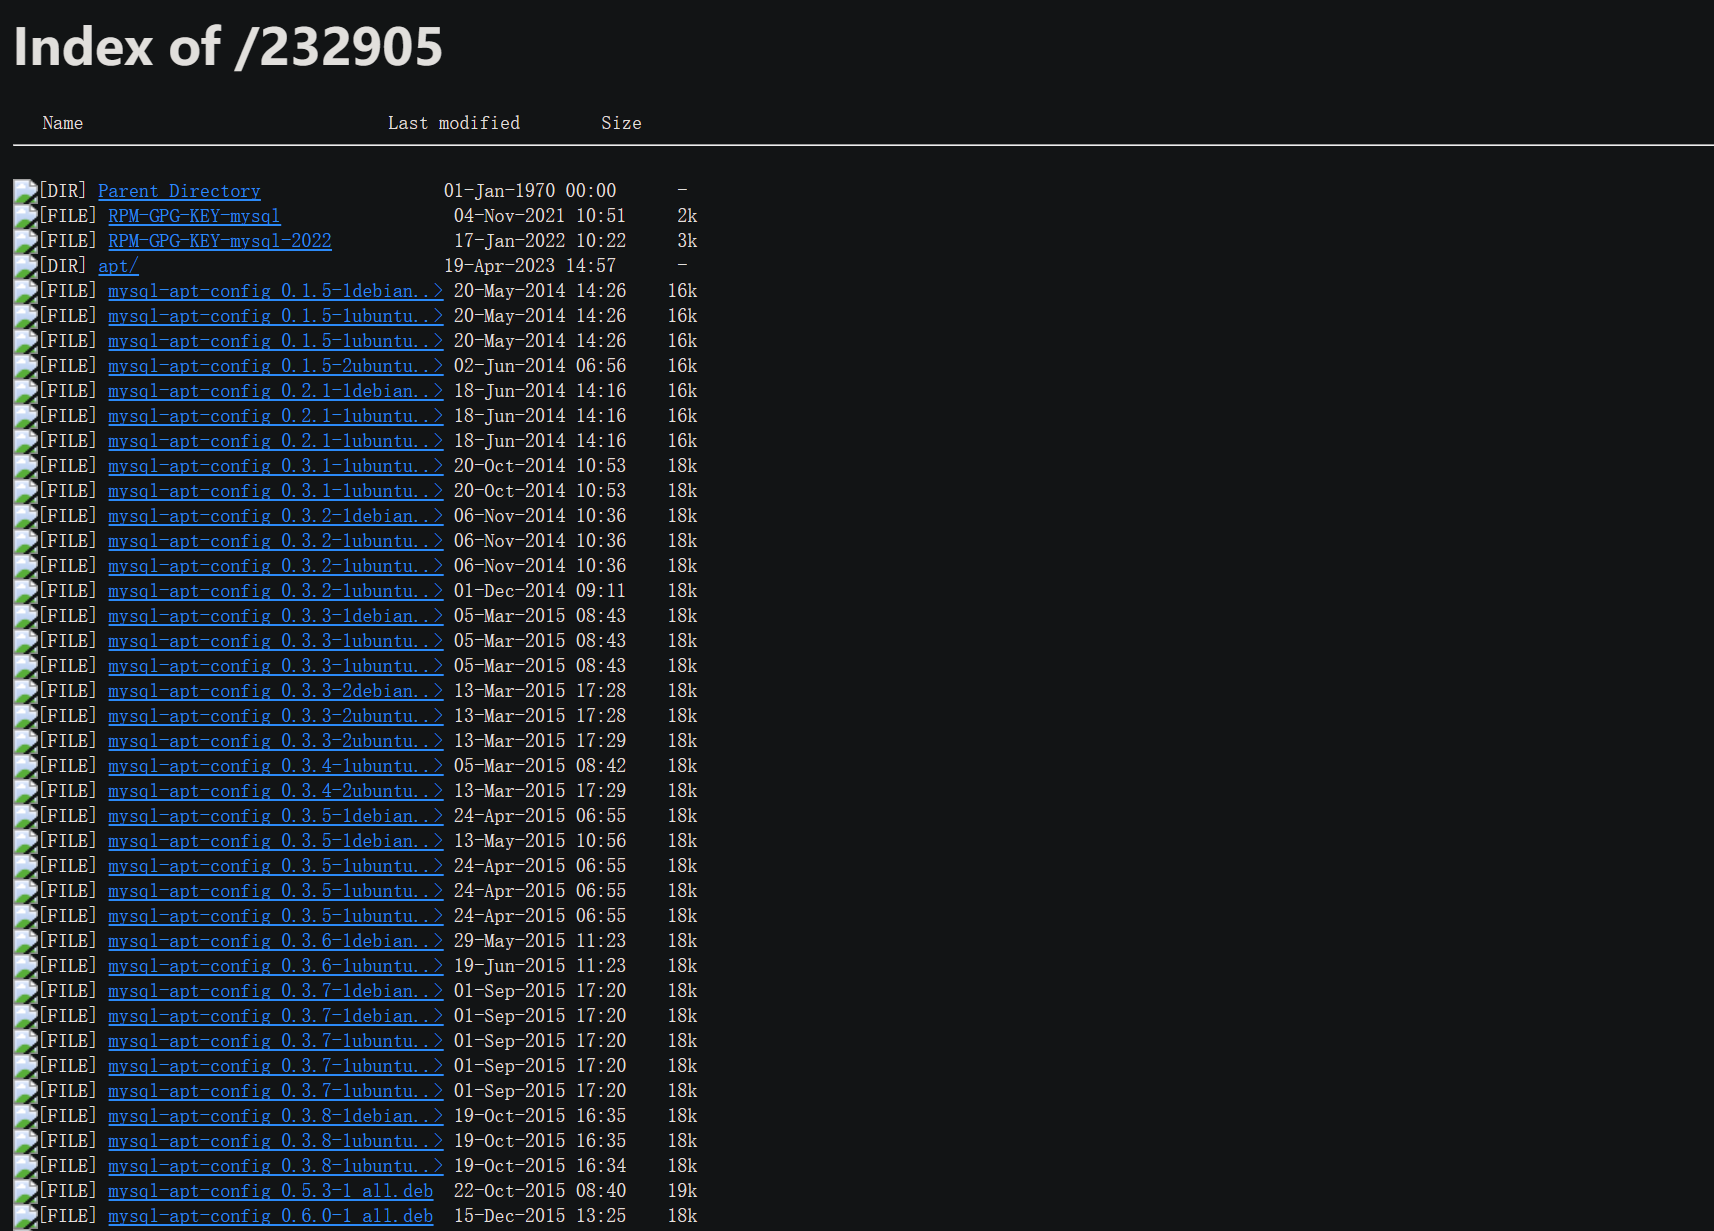Click the Last modified column header

pos(454,123)
